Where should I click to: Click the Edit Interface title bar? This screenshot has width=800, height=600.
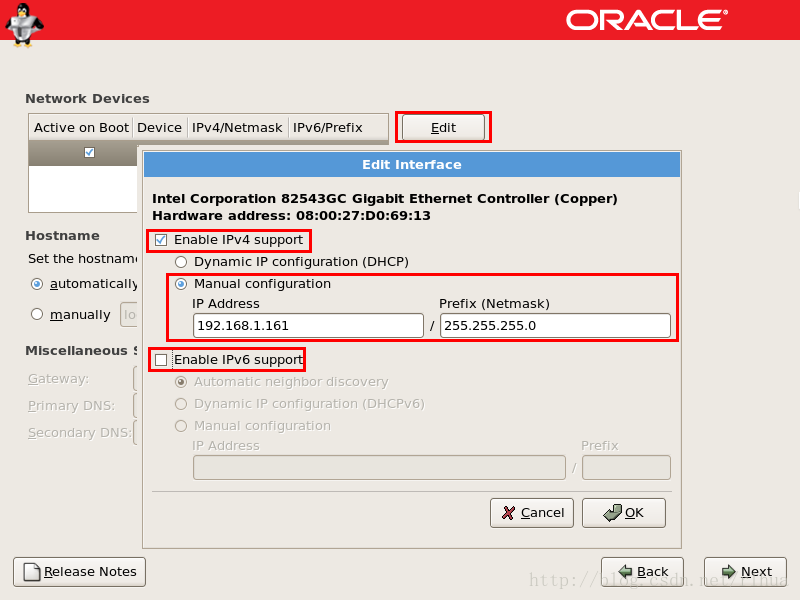click(x=412, y=164)
